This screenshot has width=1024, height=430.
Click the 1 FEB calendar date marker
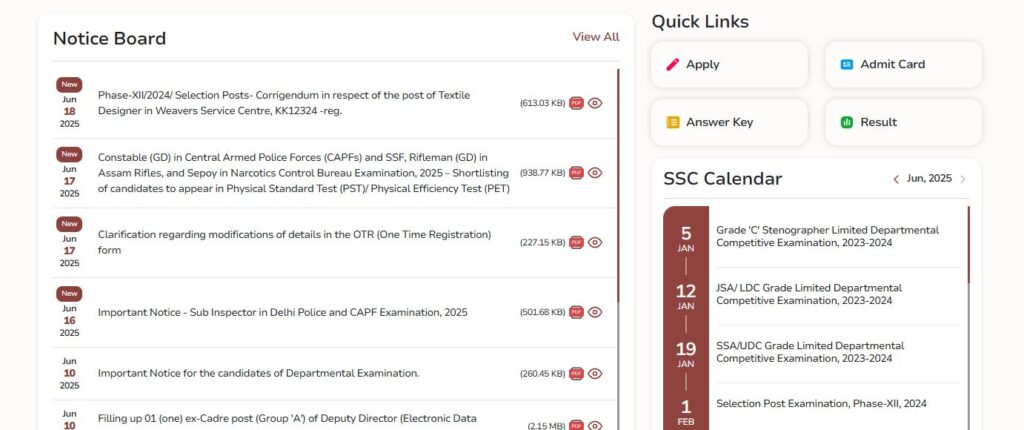point(686,413)
